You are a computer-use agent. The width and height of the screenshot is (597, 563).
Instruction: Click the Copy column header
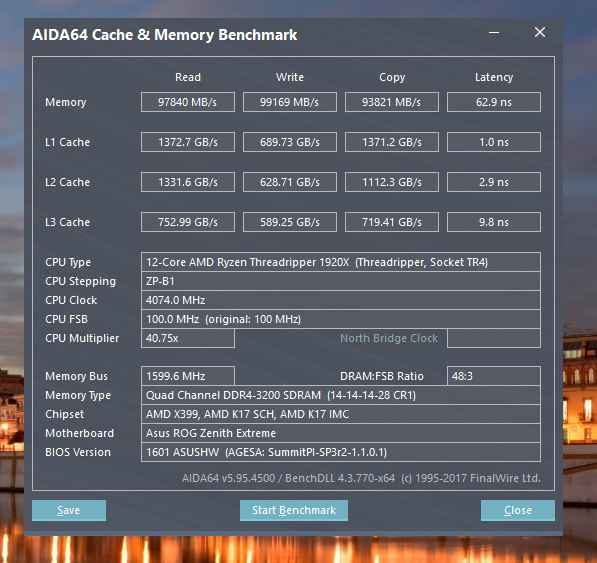[x=392, y=78]
